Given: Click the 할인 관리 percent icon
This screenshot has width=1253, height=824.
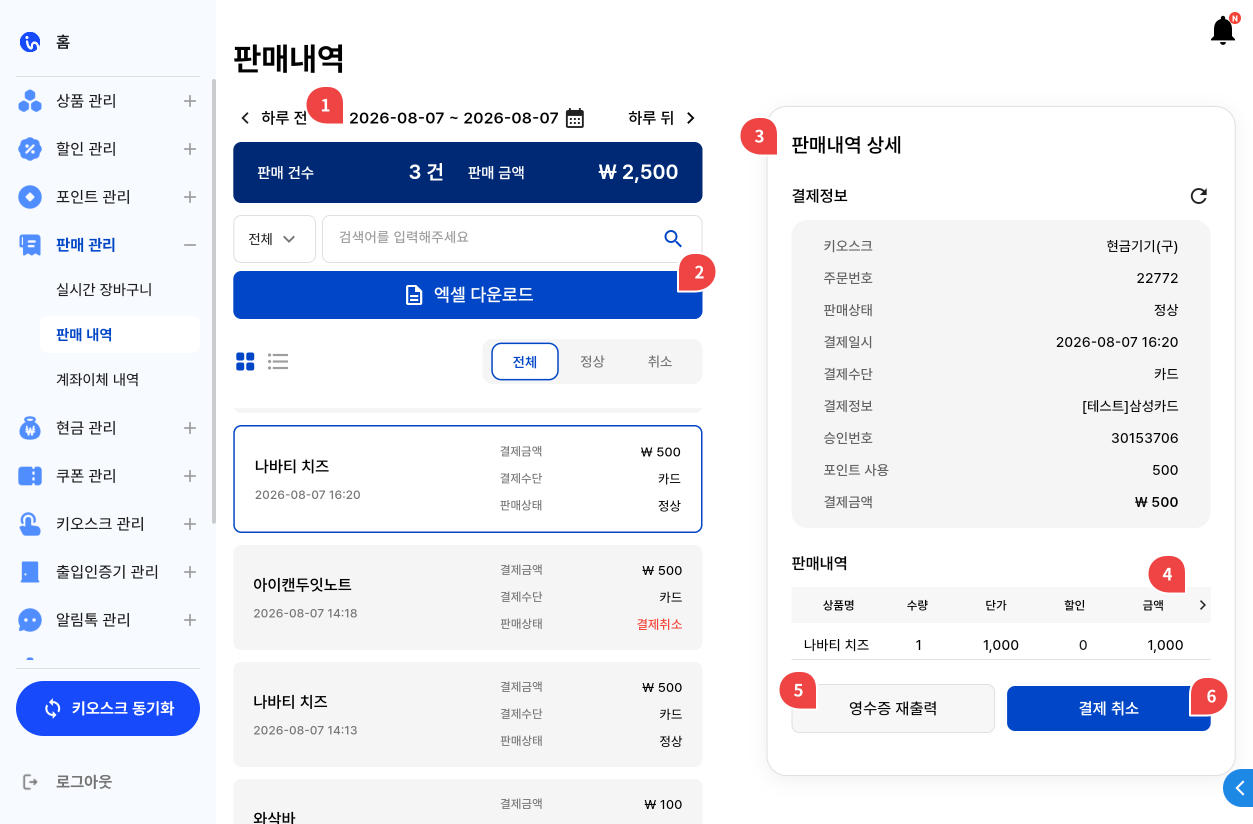Looking at the screenshot, I should pos(30,149).
